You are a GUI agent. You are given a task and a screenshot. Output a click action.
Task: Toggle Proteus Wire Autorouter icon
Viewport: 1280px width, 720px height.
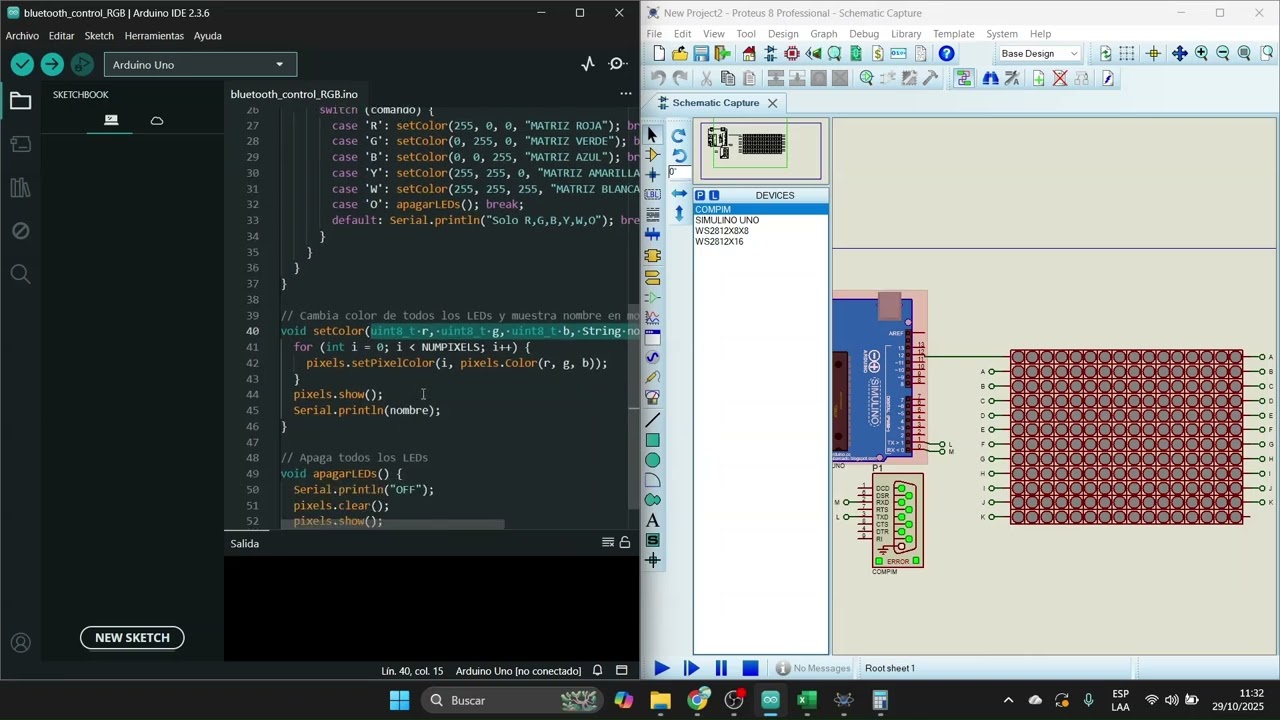point(964,78)
